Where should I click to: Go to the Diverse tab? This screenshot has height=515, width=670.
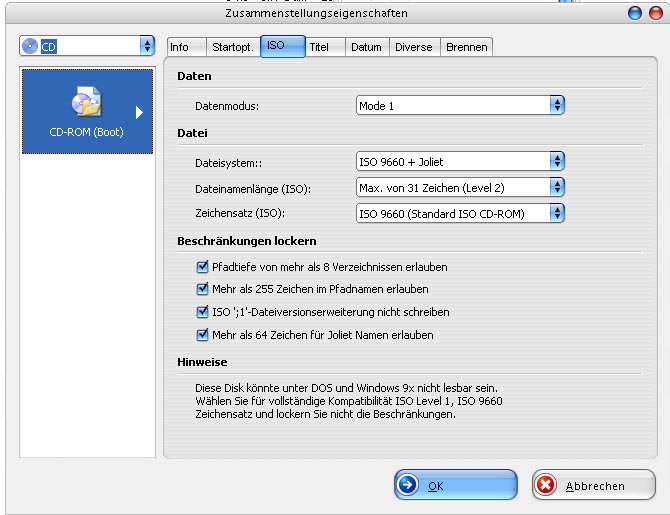pos(414,47)
